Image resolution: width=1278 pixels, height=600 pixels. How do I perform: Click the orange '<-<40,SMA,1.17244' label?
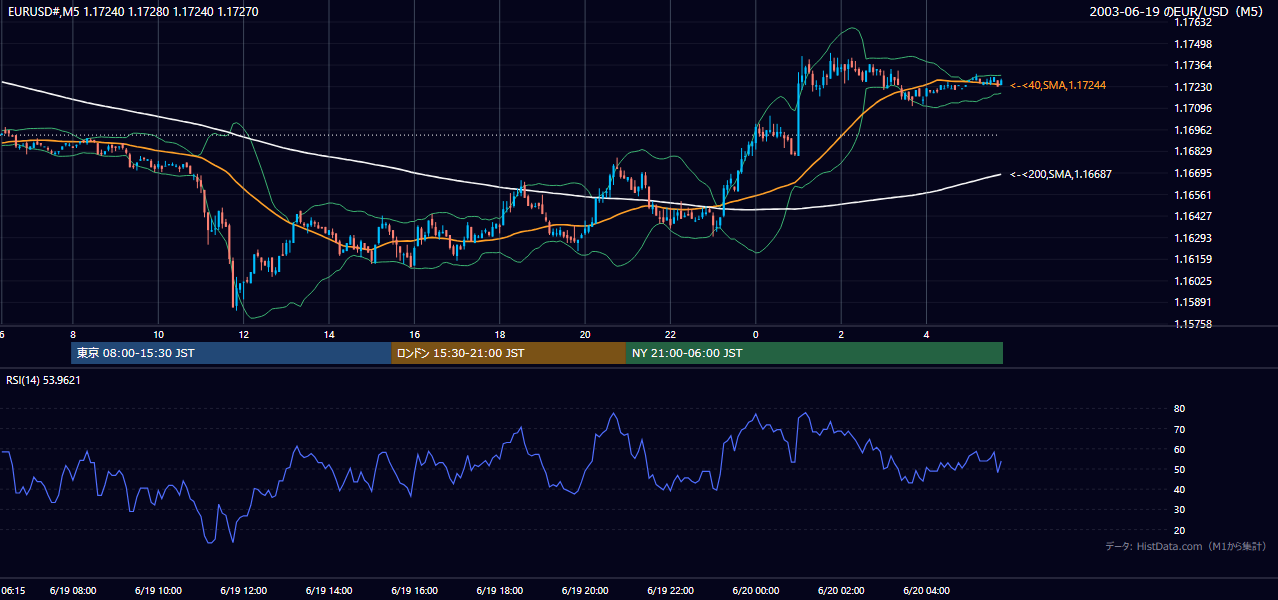coord(1057,86)
